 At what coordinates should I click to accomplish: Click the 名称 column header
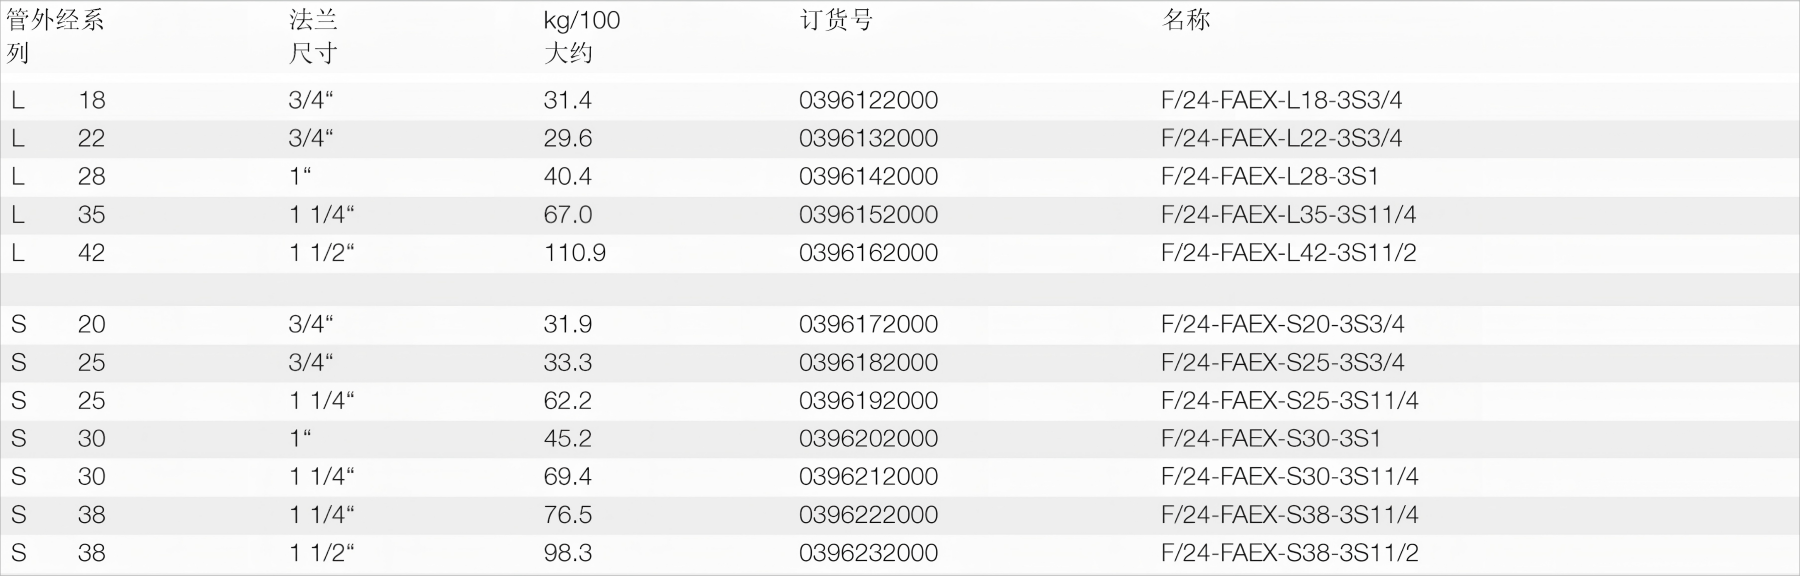coord(1186,20)
